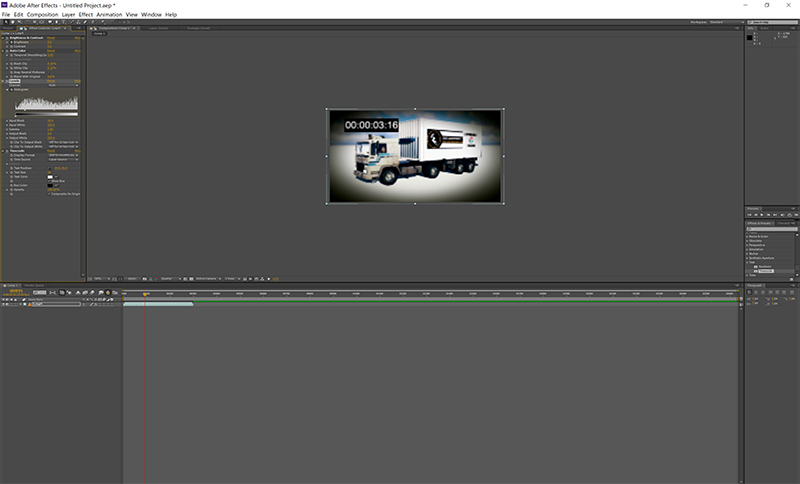Open the Effect menu
The width and height of the screenshot is (800, 484).
[86, 14]
